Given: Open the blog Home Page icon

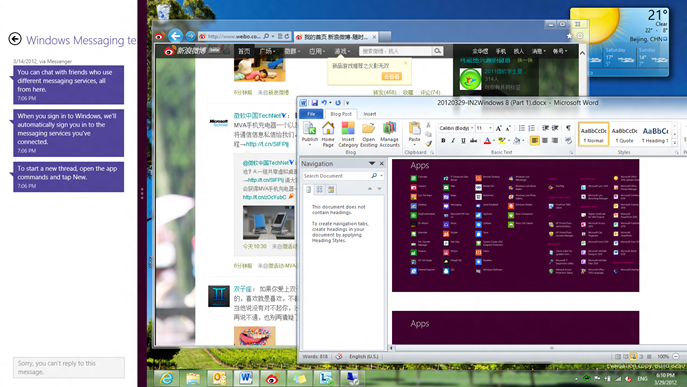Looking at the screenshot, I should 328,134.
